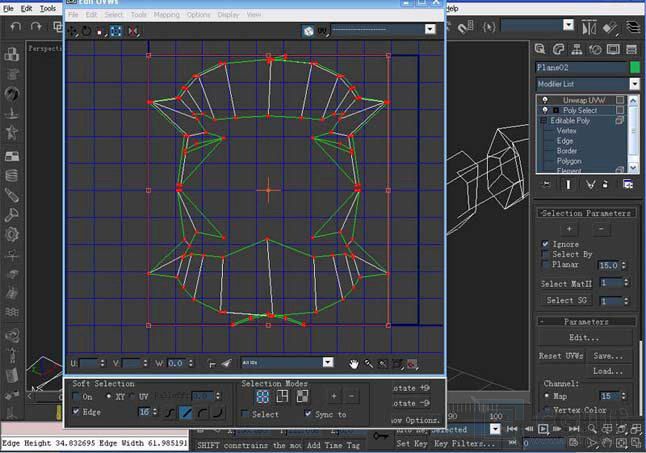
Task: Click the U coordinate input field
Action: tap(89, 363)
